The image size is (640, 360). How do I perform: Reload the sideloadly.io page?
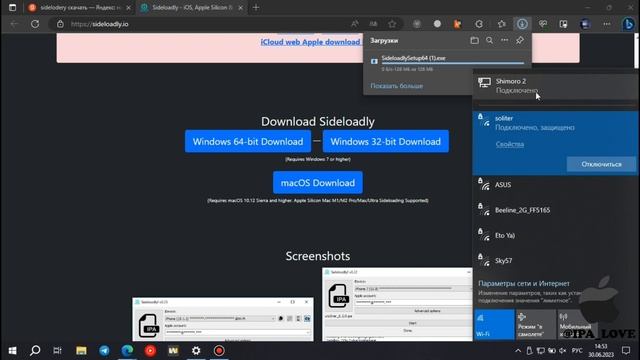coord(35,24)
